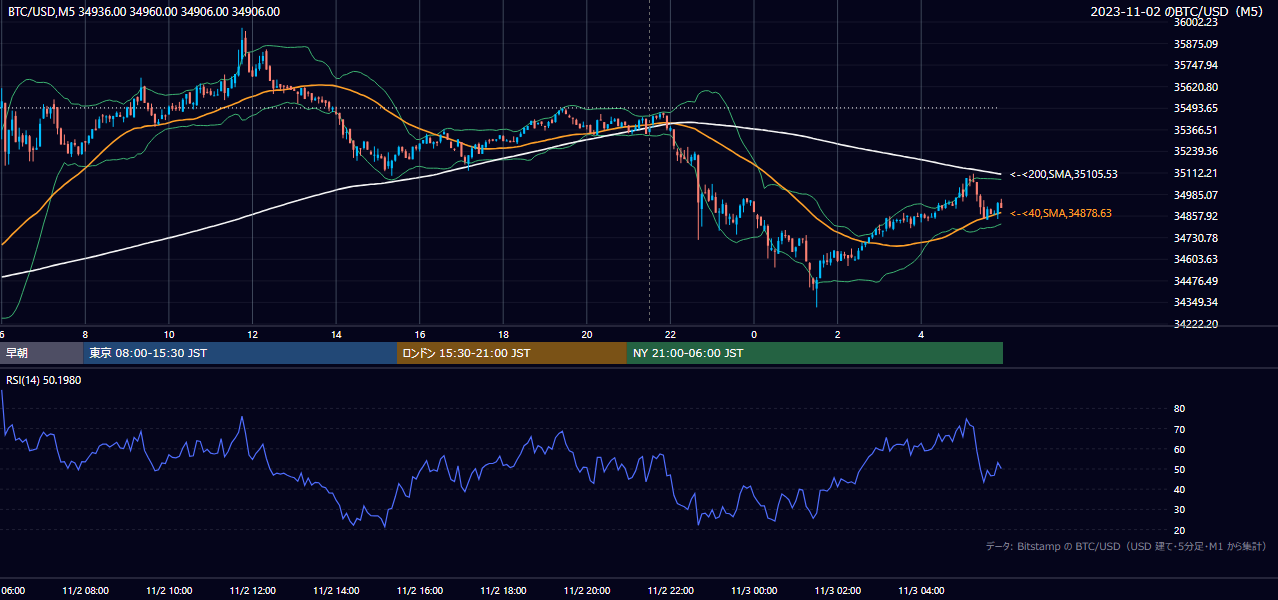Click the 11/2 14:00 bottom time label
This screenshot has width=1278, height=600.
[336, 590]
